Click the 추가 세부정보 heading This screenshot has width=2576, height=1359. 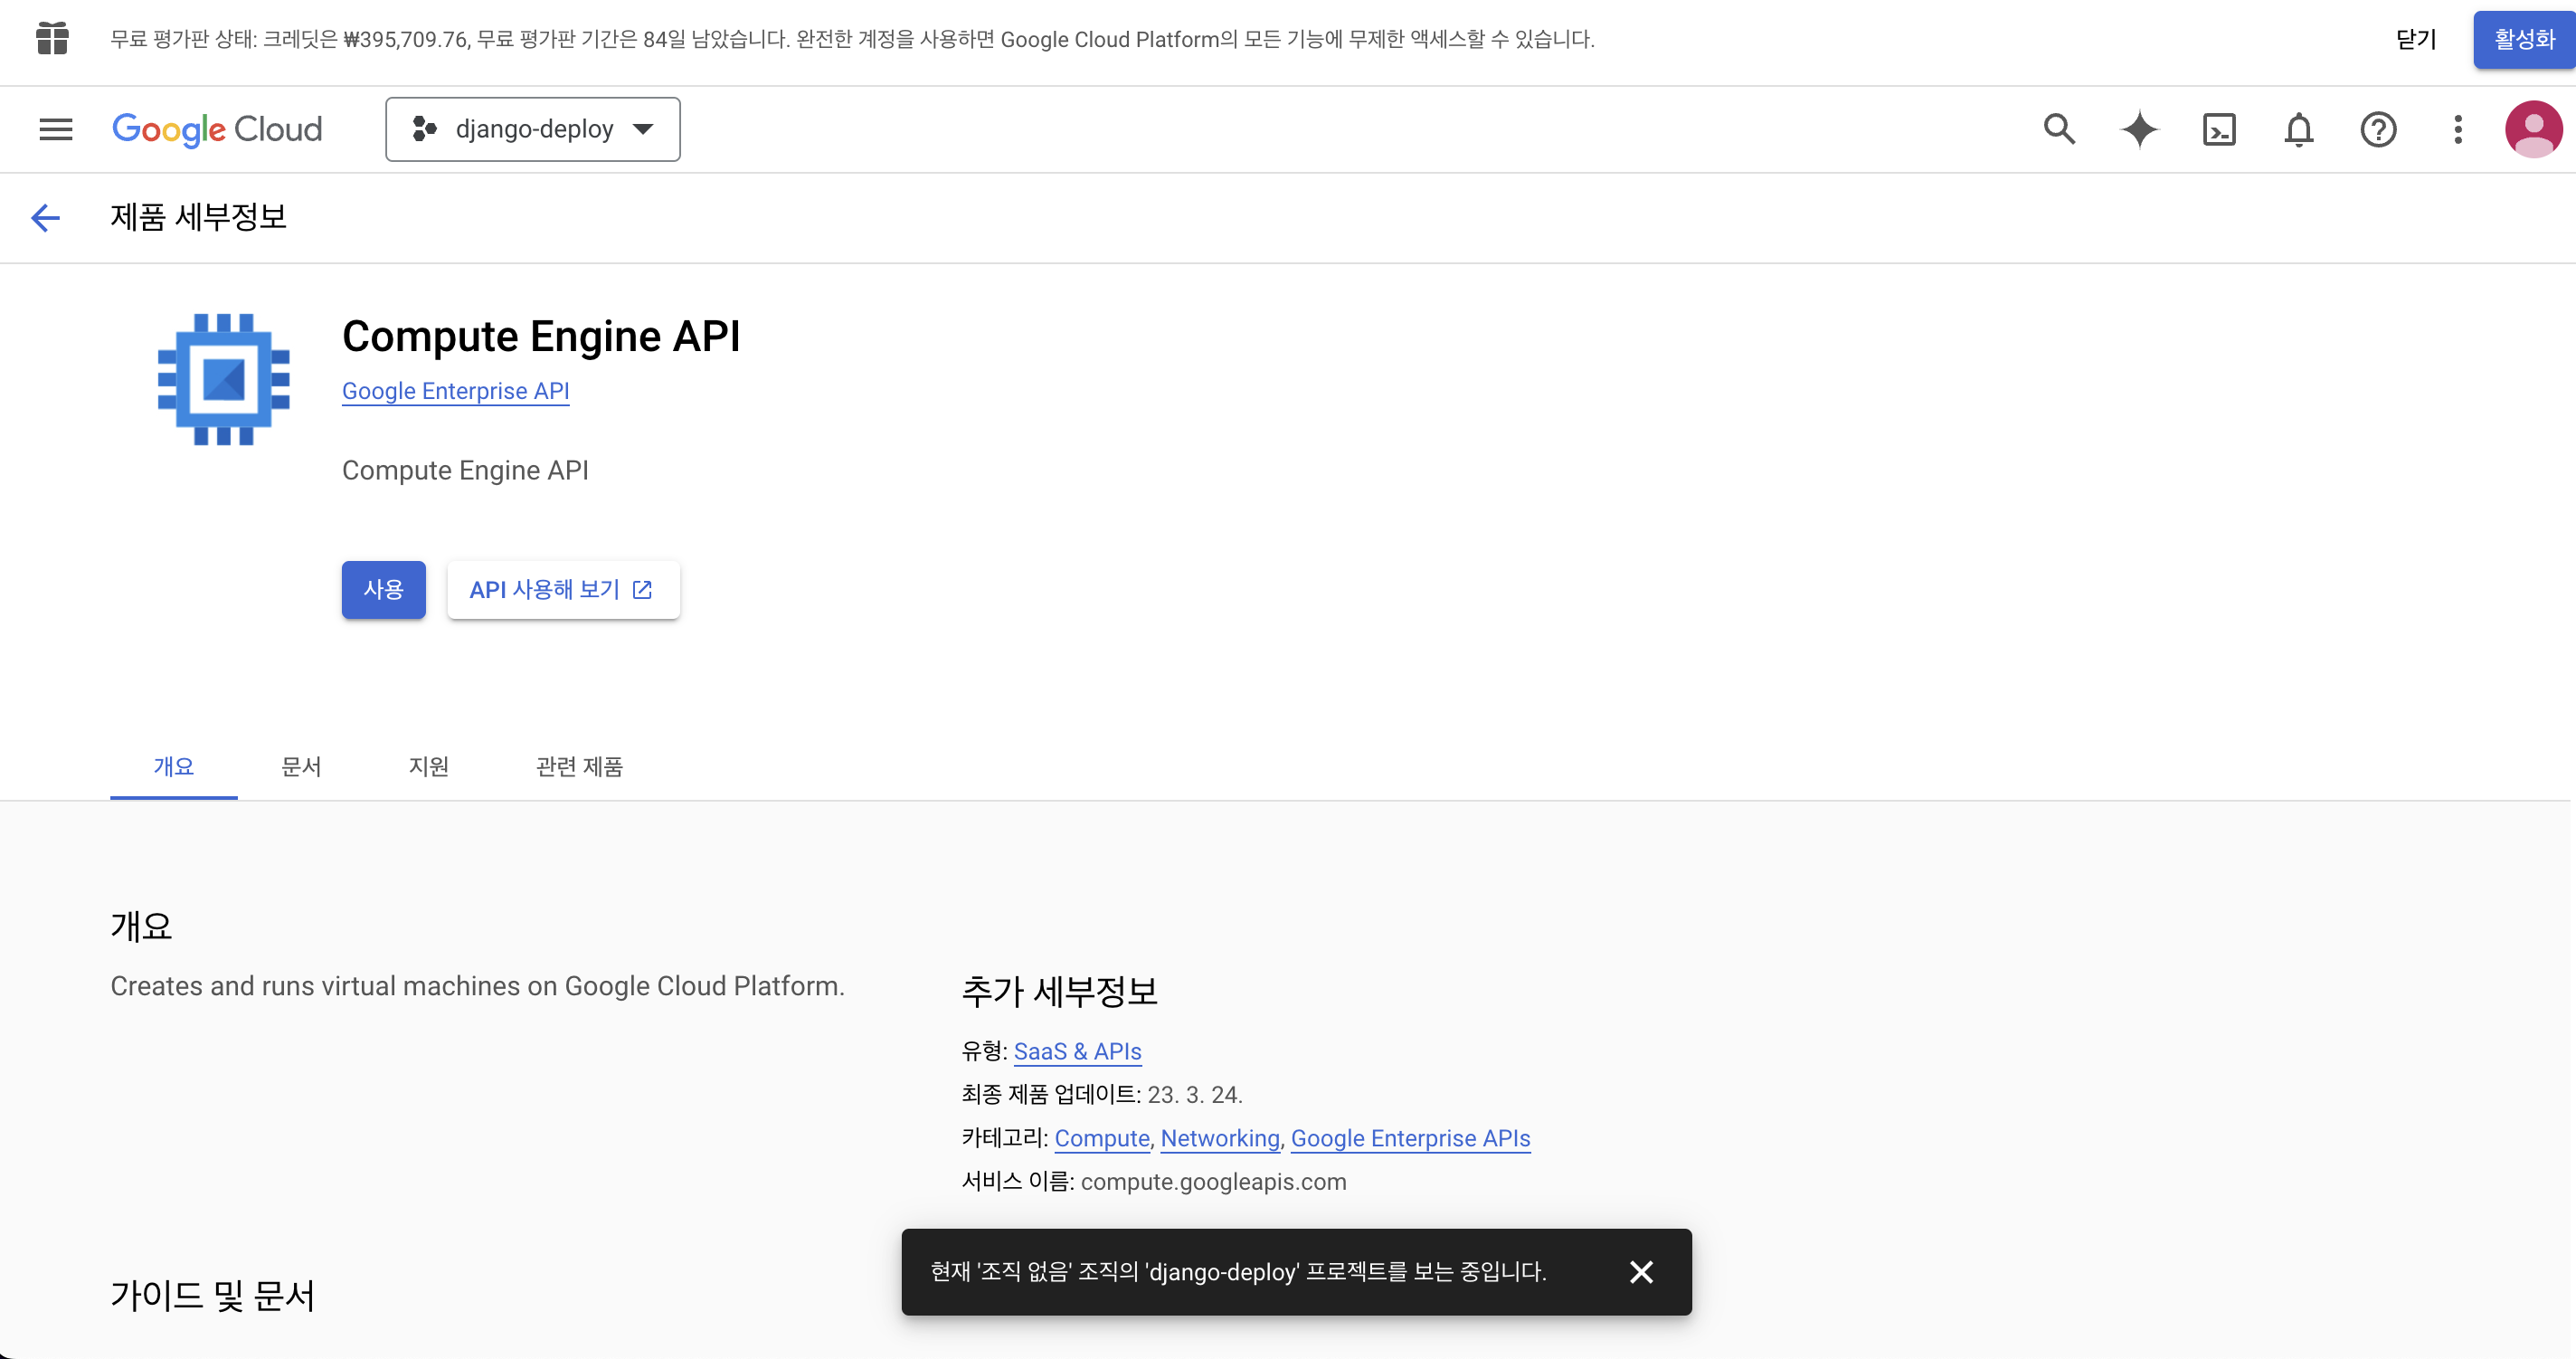coord(1060,991)
